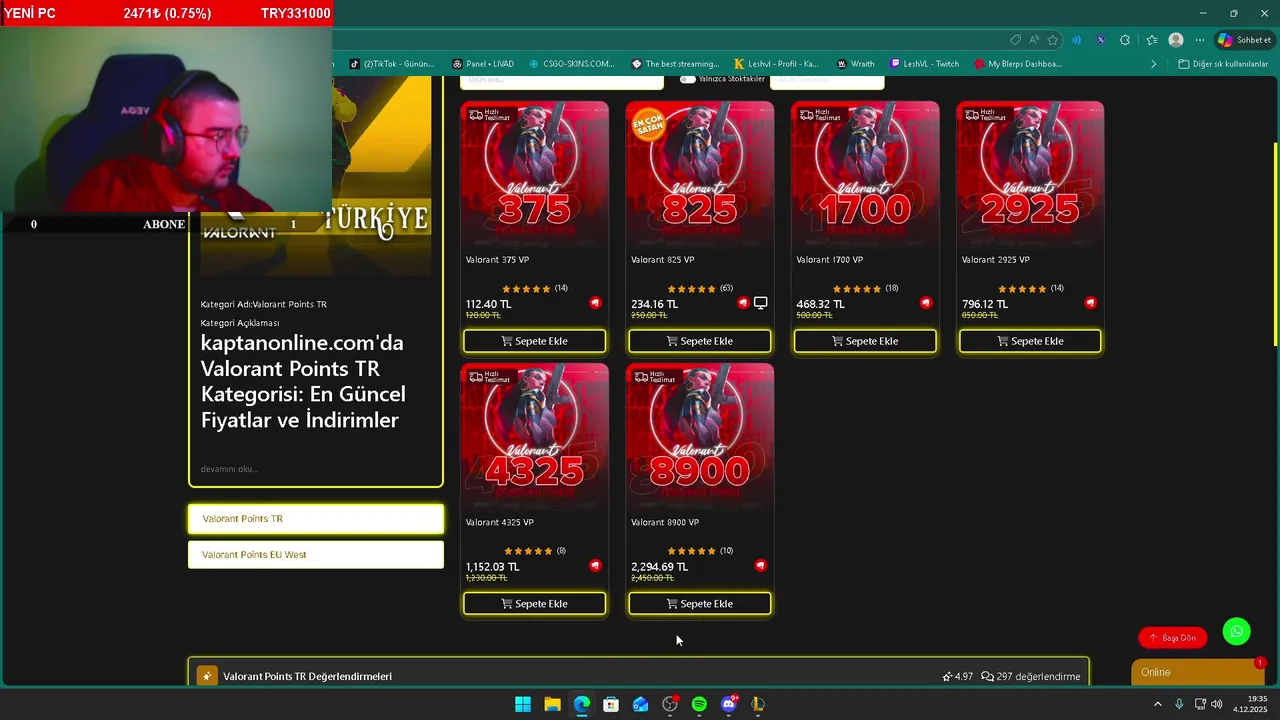Image resolution: width=1280 pixels, height=720 pixels.
Task: Open the Valorant 2925 VP product image
Action: [1030, 175]
